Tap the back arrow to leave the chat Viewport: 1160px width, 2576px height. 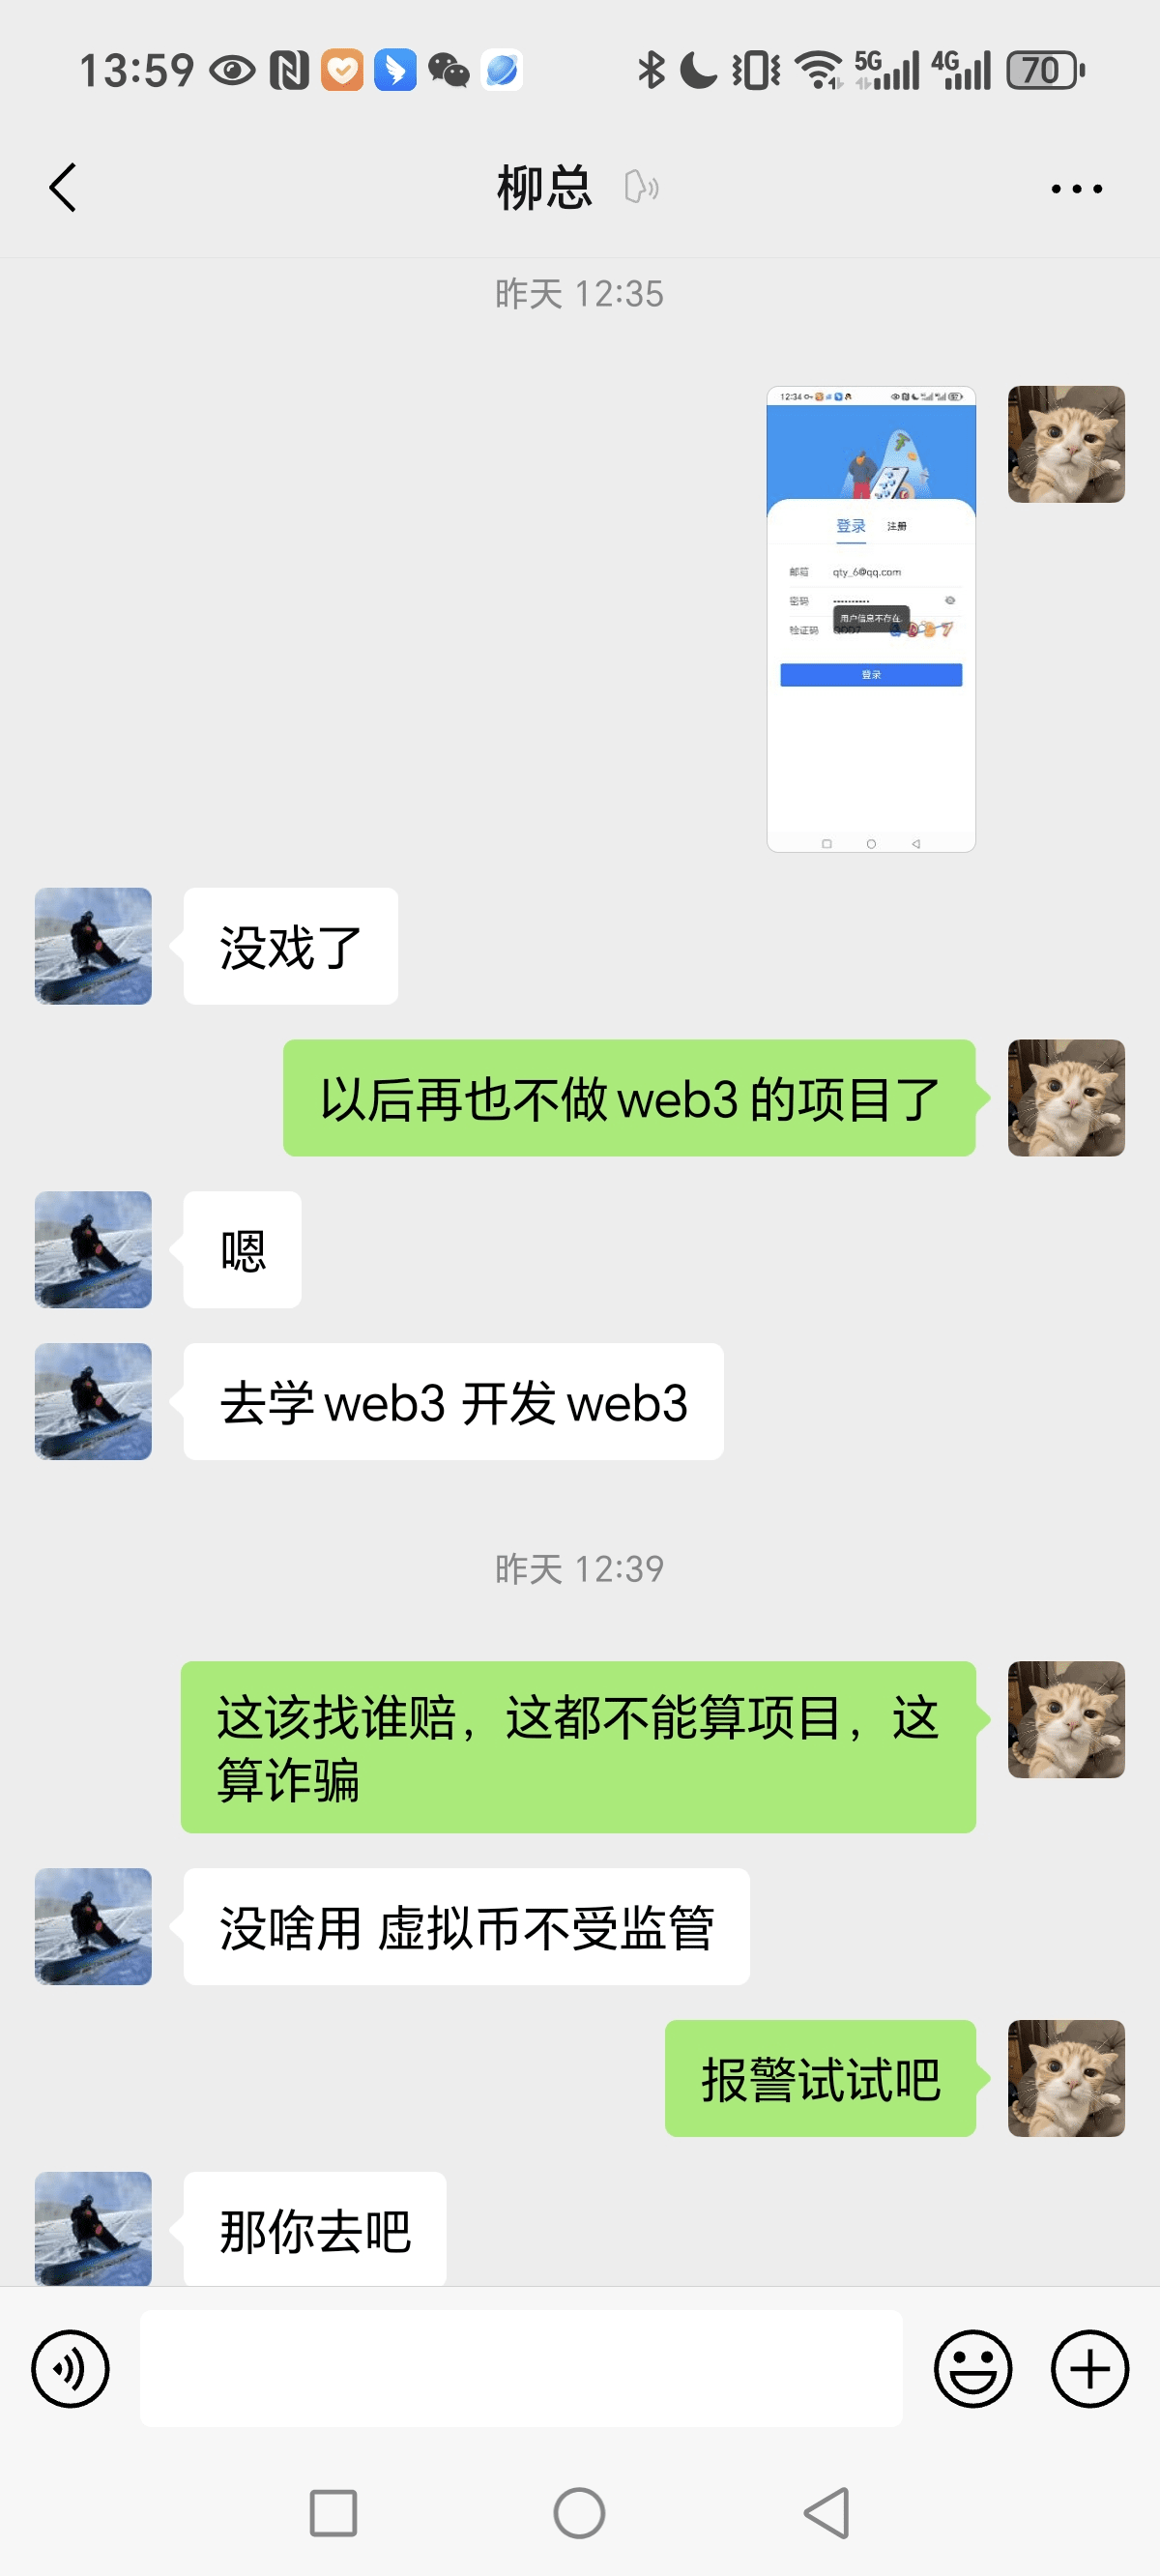coord(62,187)
